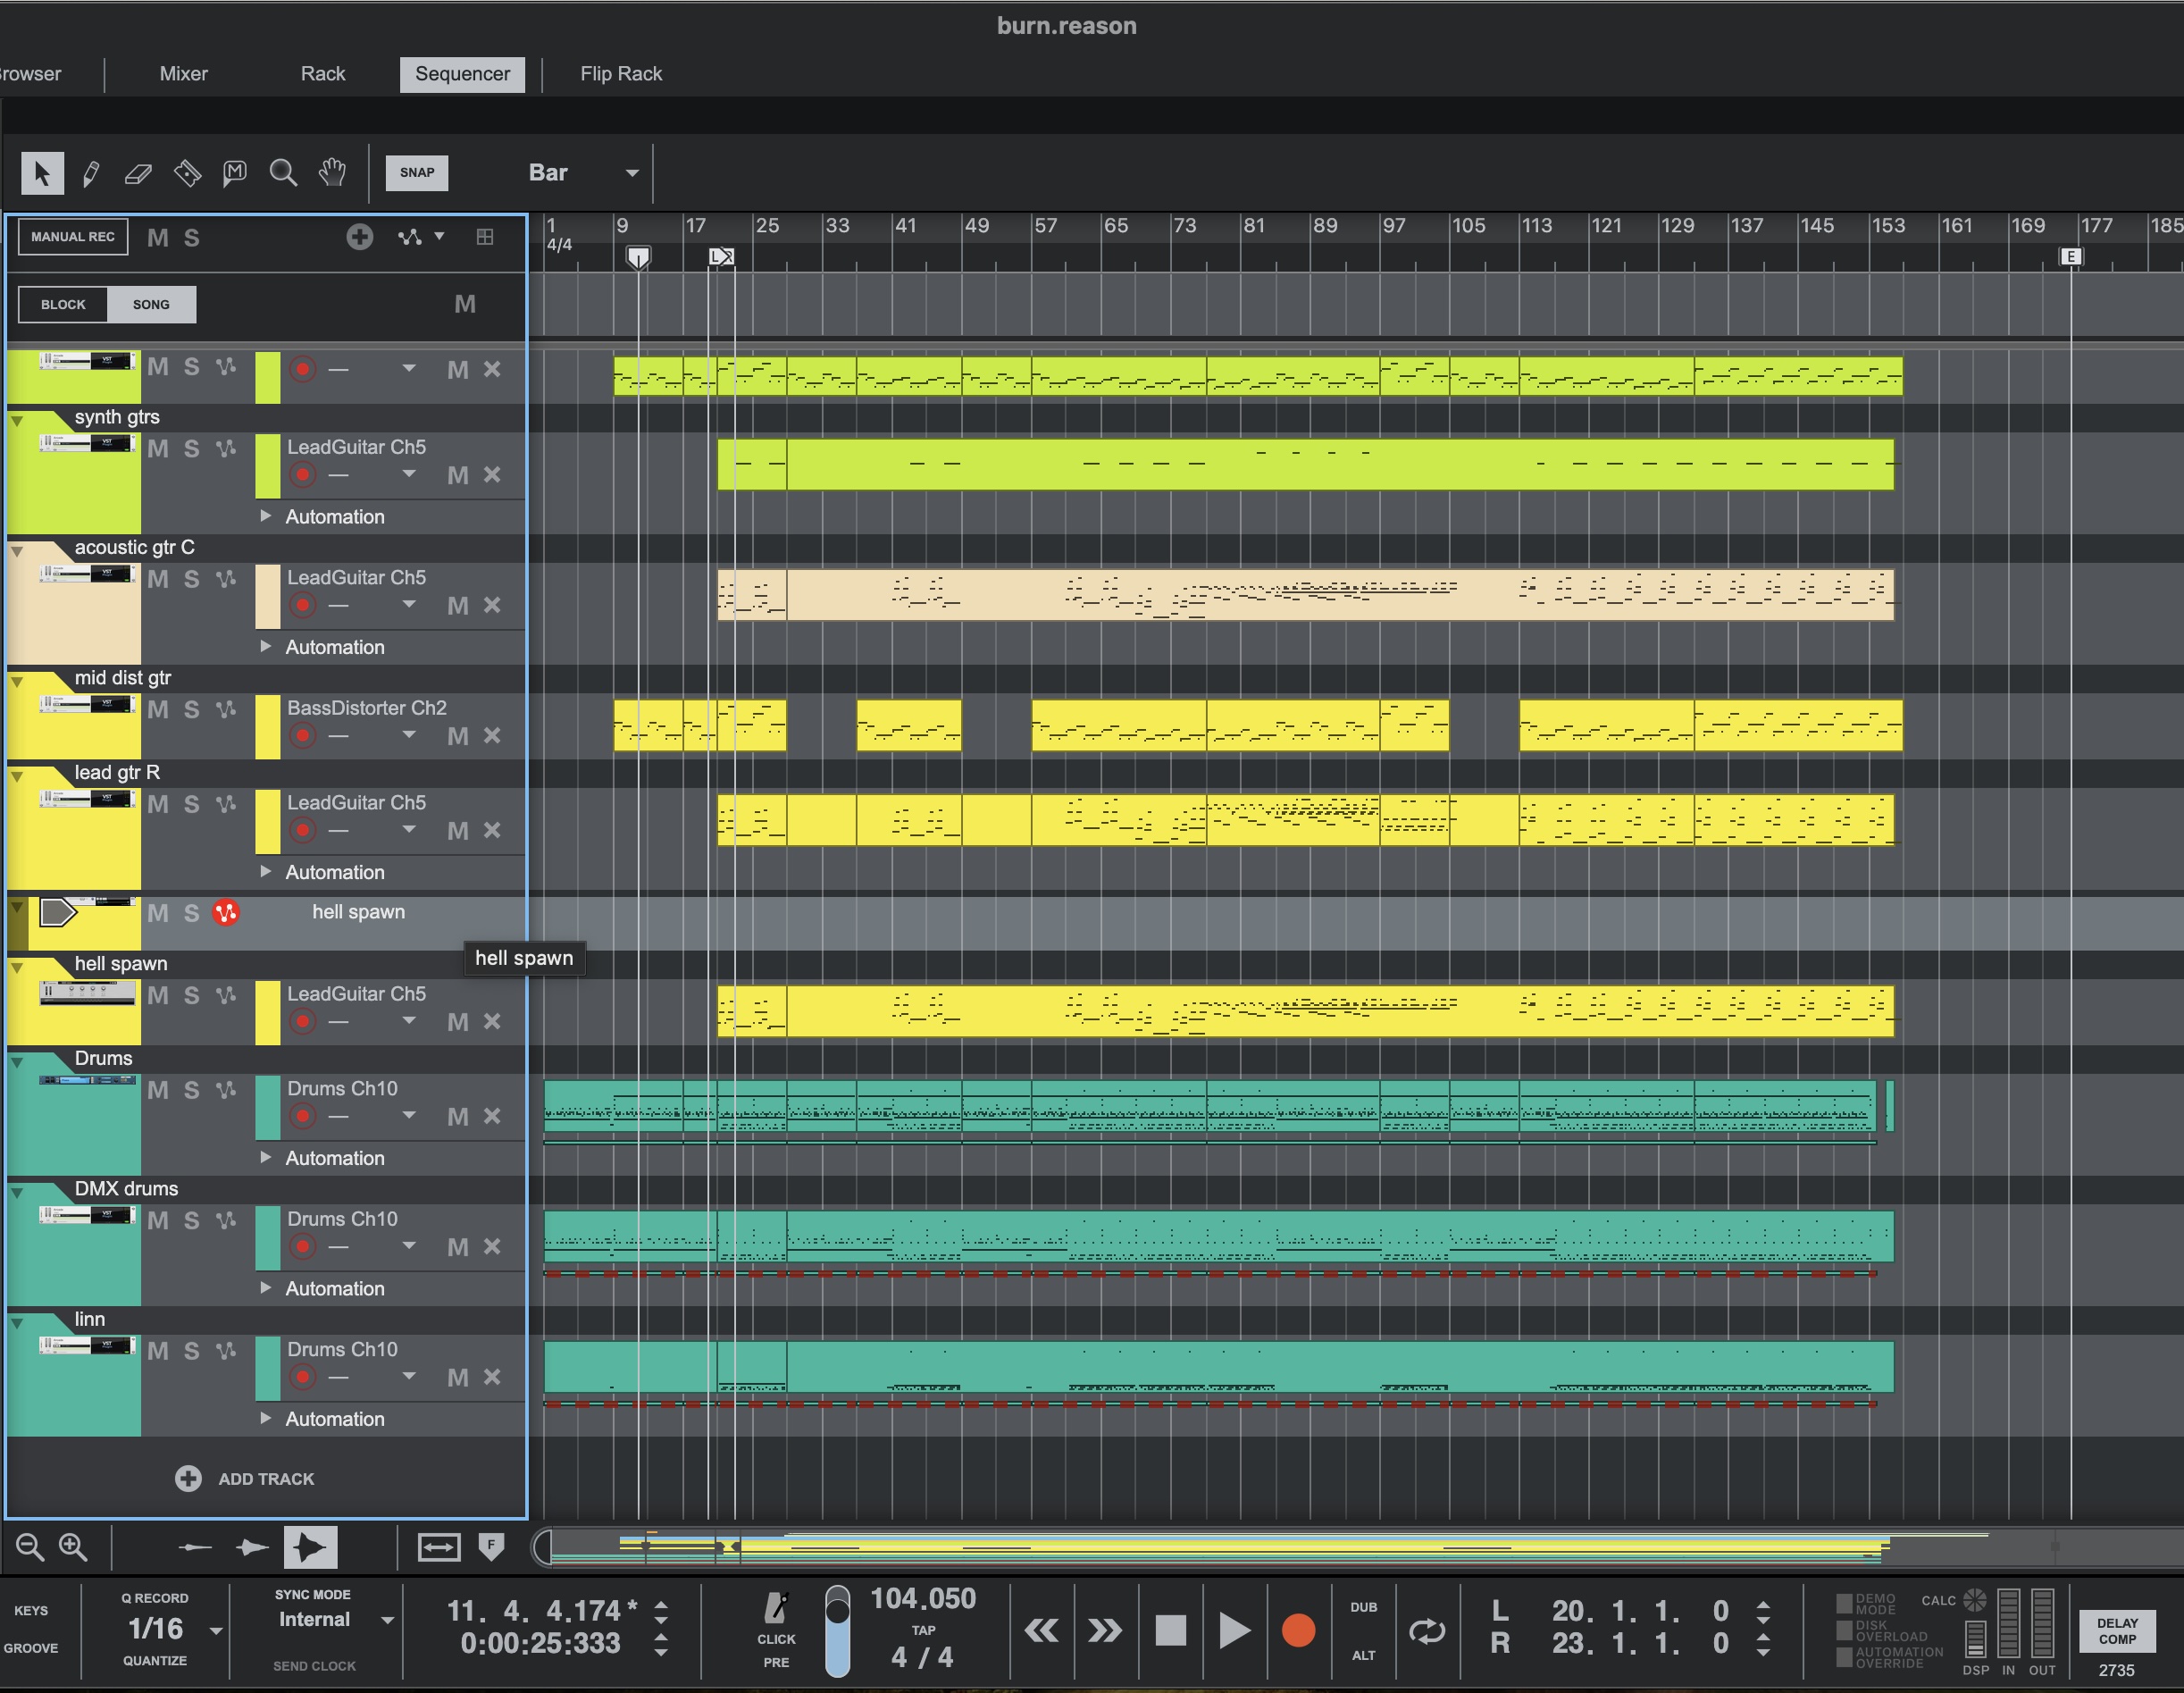The width and height of the screenshot is (2184, 1693).
Task: Toggle loop mode icon
Action: pos(1427,1631)
